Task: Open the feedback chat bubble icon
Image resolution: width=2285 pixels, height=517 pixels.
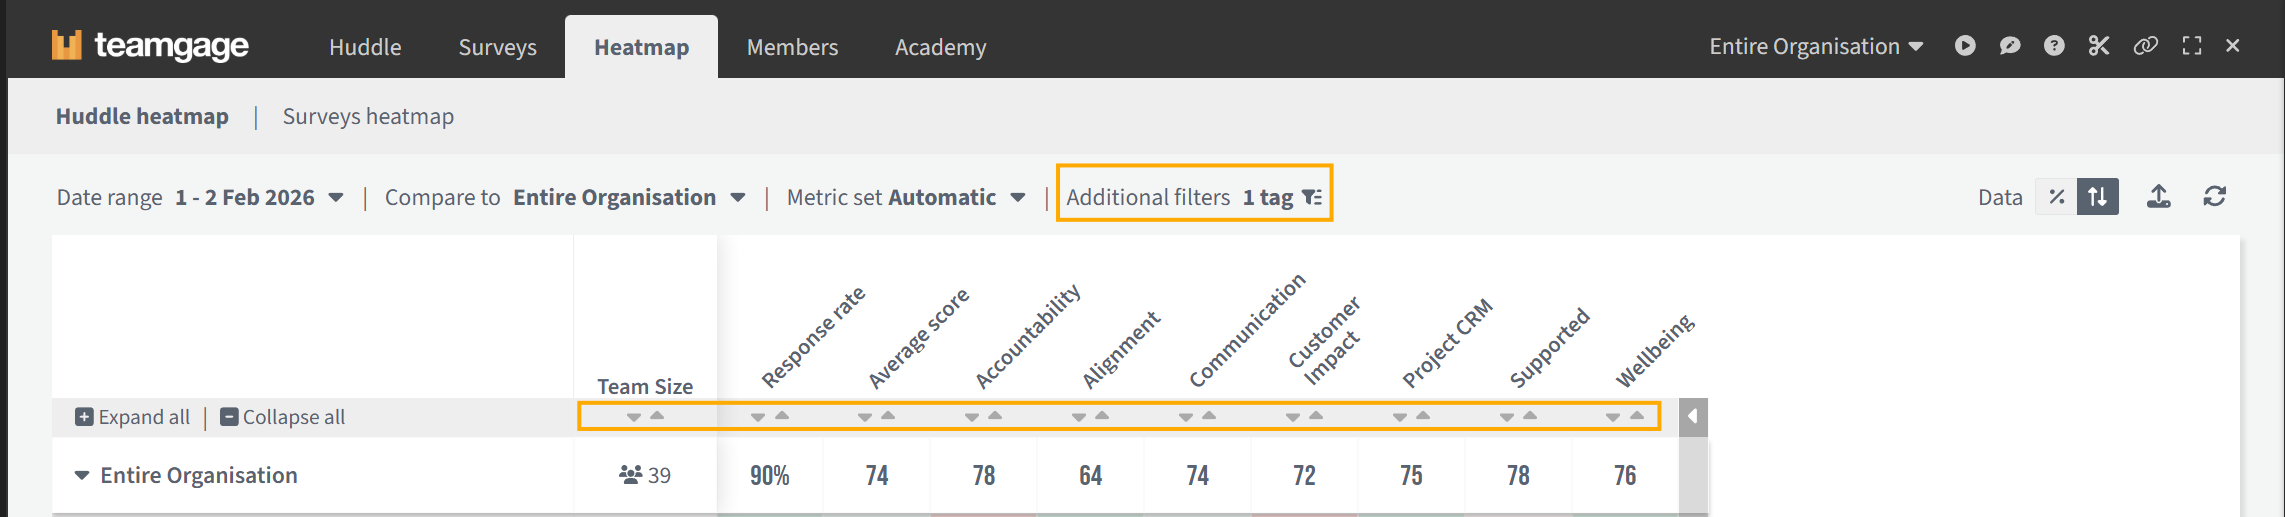Action: click(2009, 46)
